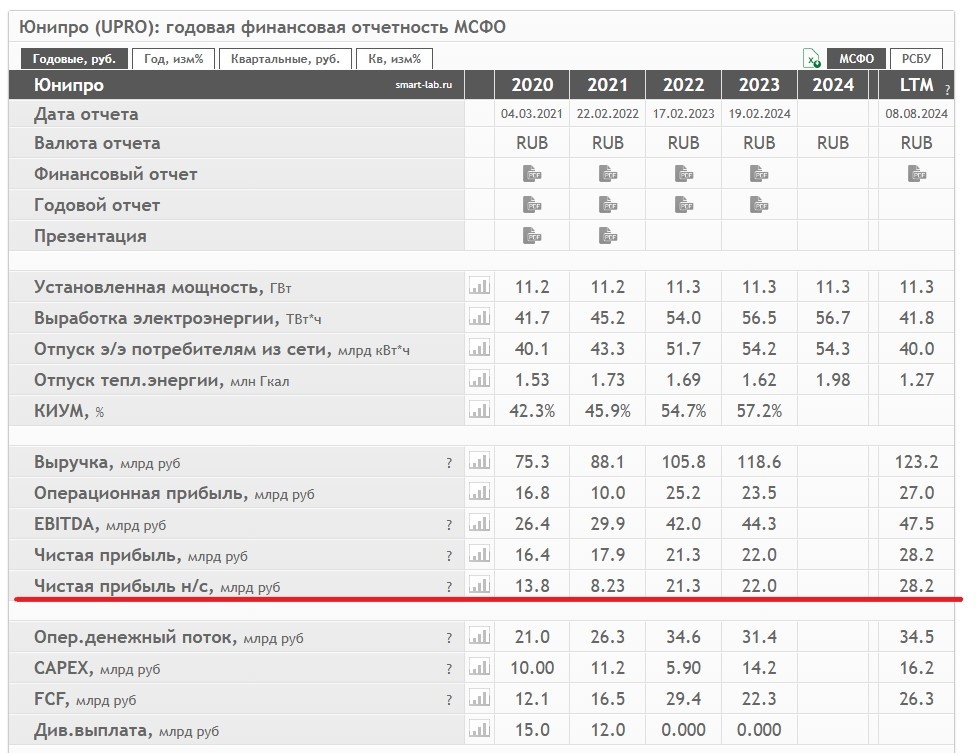Image resolution: width=979 pixels, height=753 pixels.
Task: Show chart for Опер.денежный поток row
Action: [479, 636]
